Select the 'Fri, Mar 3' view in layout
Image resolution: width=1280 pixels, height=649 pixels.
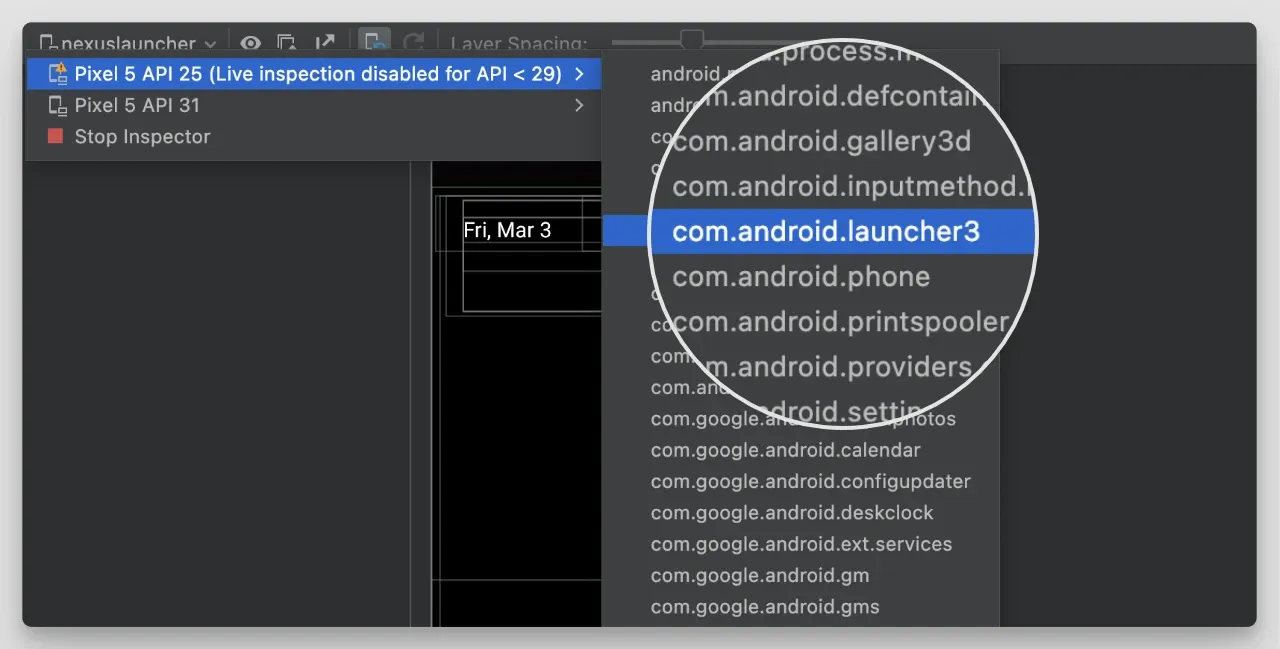pos(507,230)
